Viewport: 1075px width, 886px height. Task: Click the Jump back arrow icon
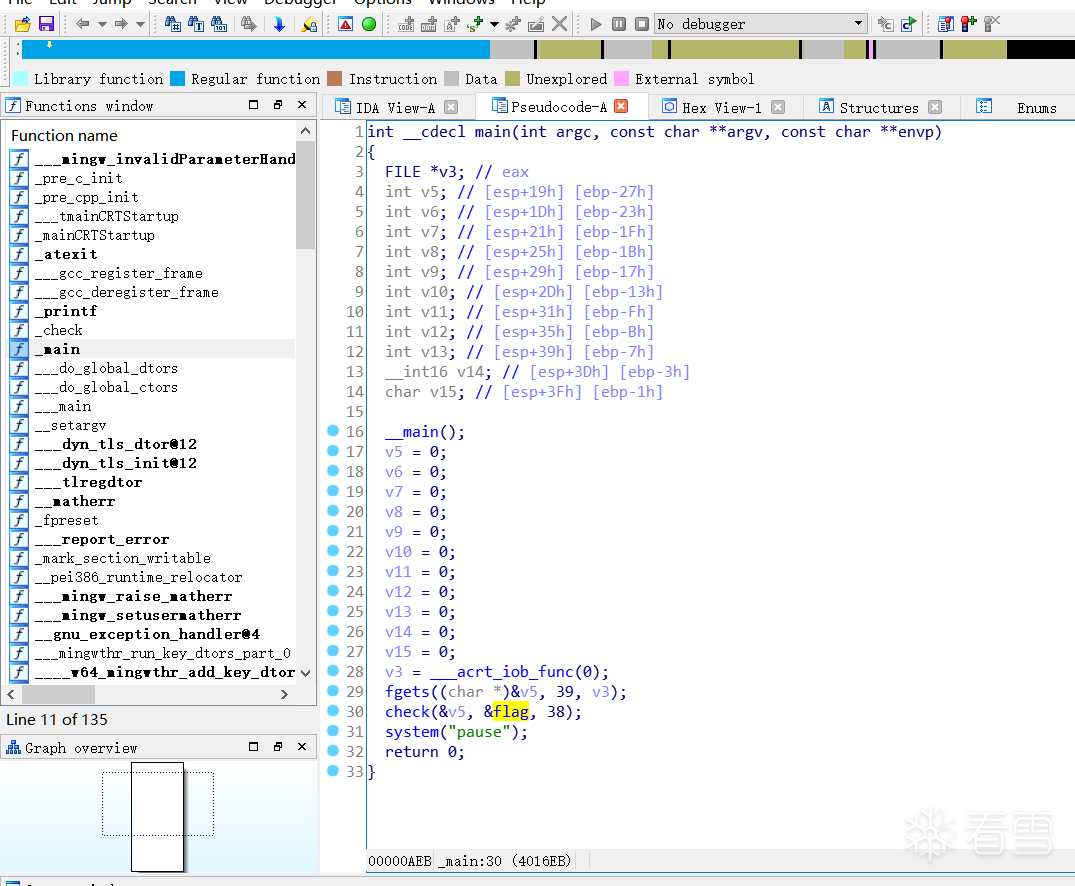pos(82,24)
